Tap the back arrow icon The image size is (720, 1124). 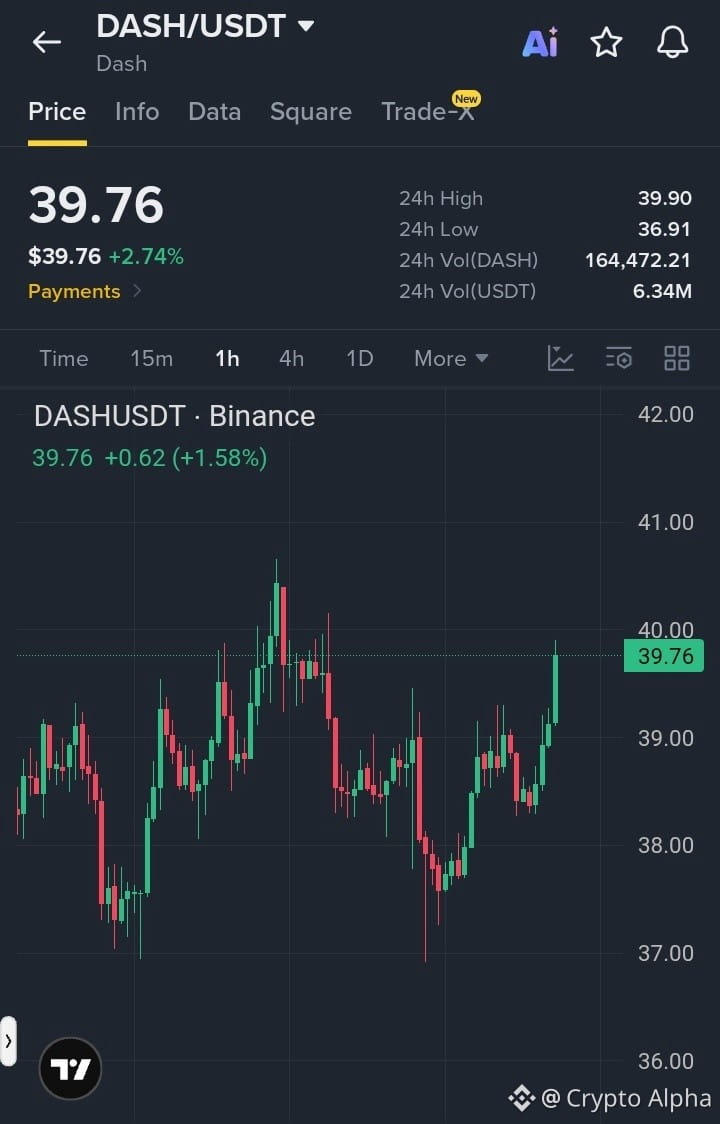point(47,42)
